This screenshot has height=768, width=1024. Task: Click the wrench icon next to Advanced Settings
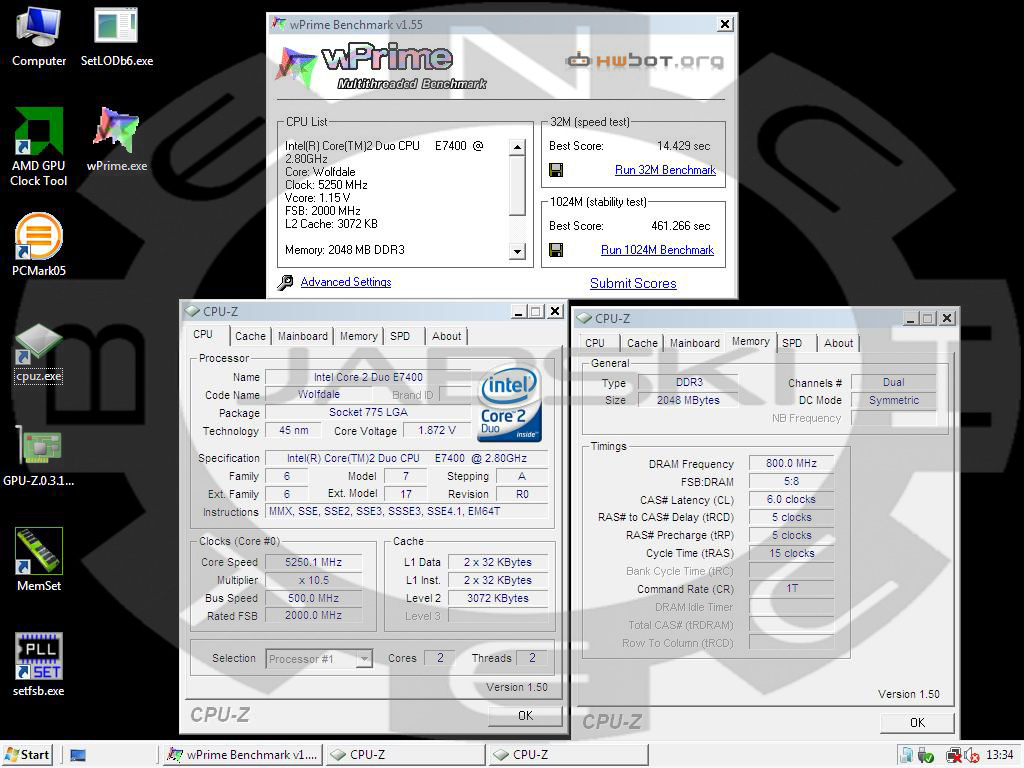pos(285,282)
